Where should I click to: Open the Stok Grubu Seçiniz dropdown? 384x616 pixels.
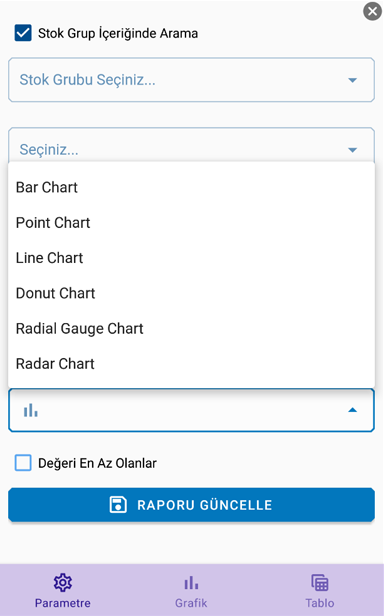coord(191,80)
